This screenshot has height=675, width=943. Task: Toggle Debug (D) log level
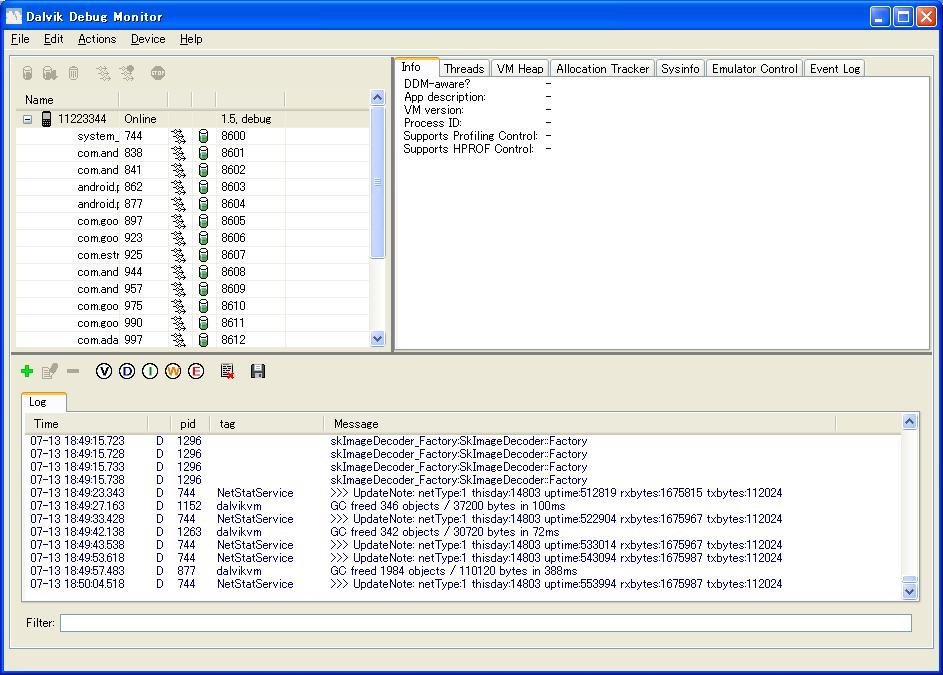[x=127, y=371]
